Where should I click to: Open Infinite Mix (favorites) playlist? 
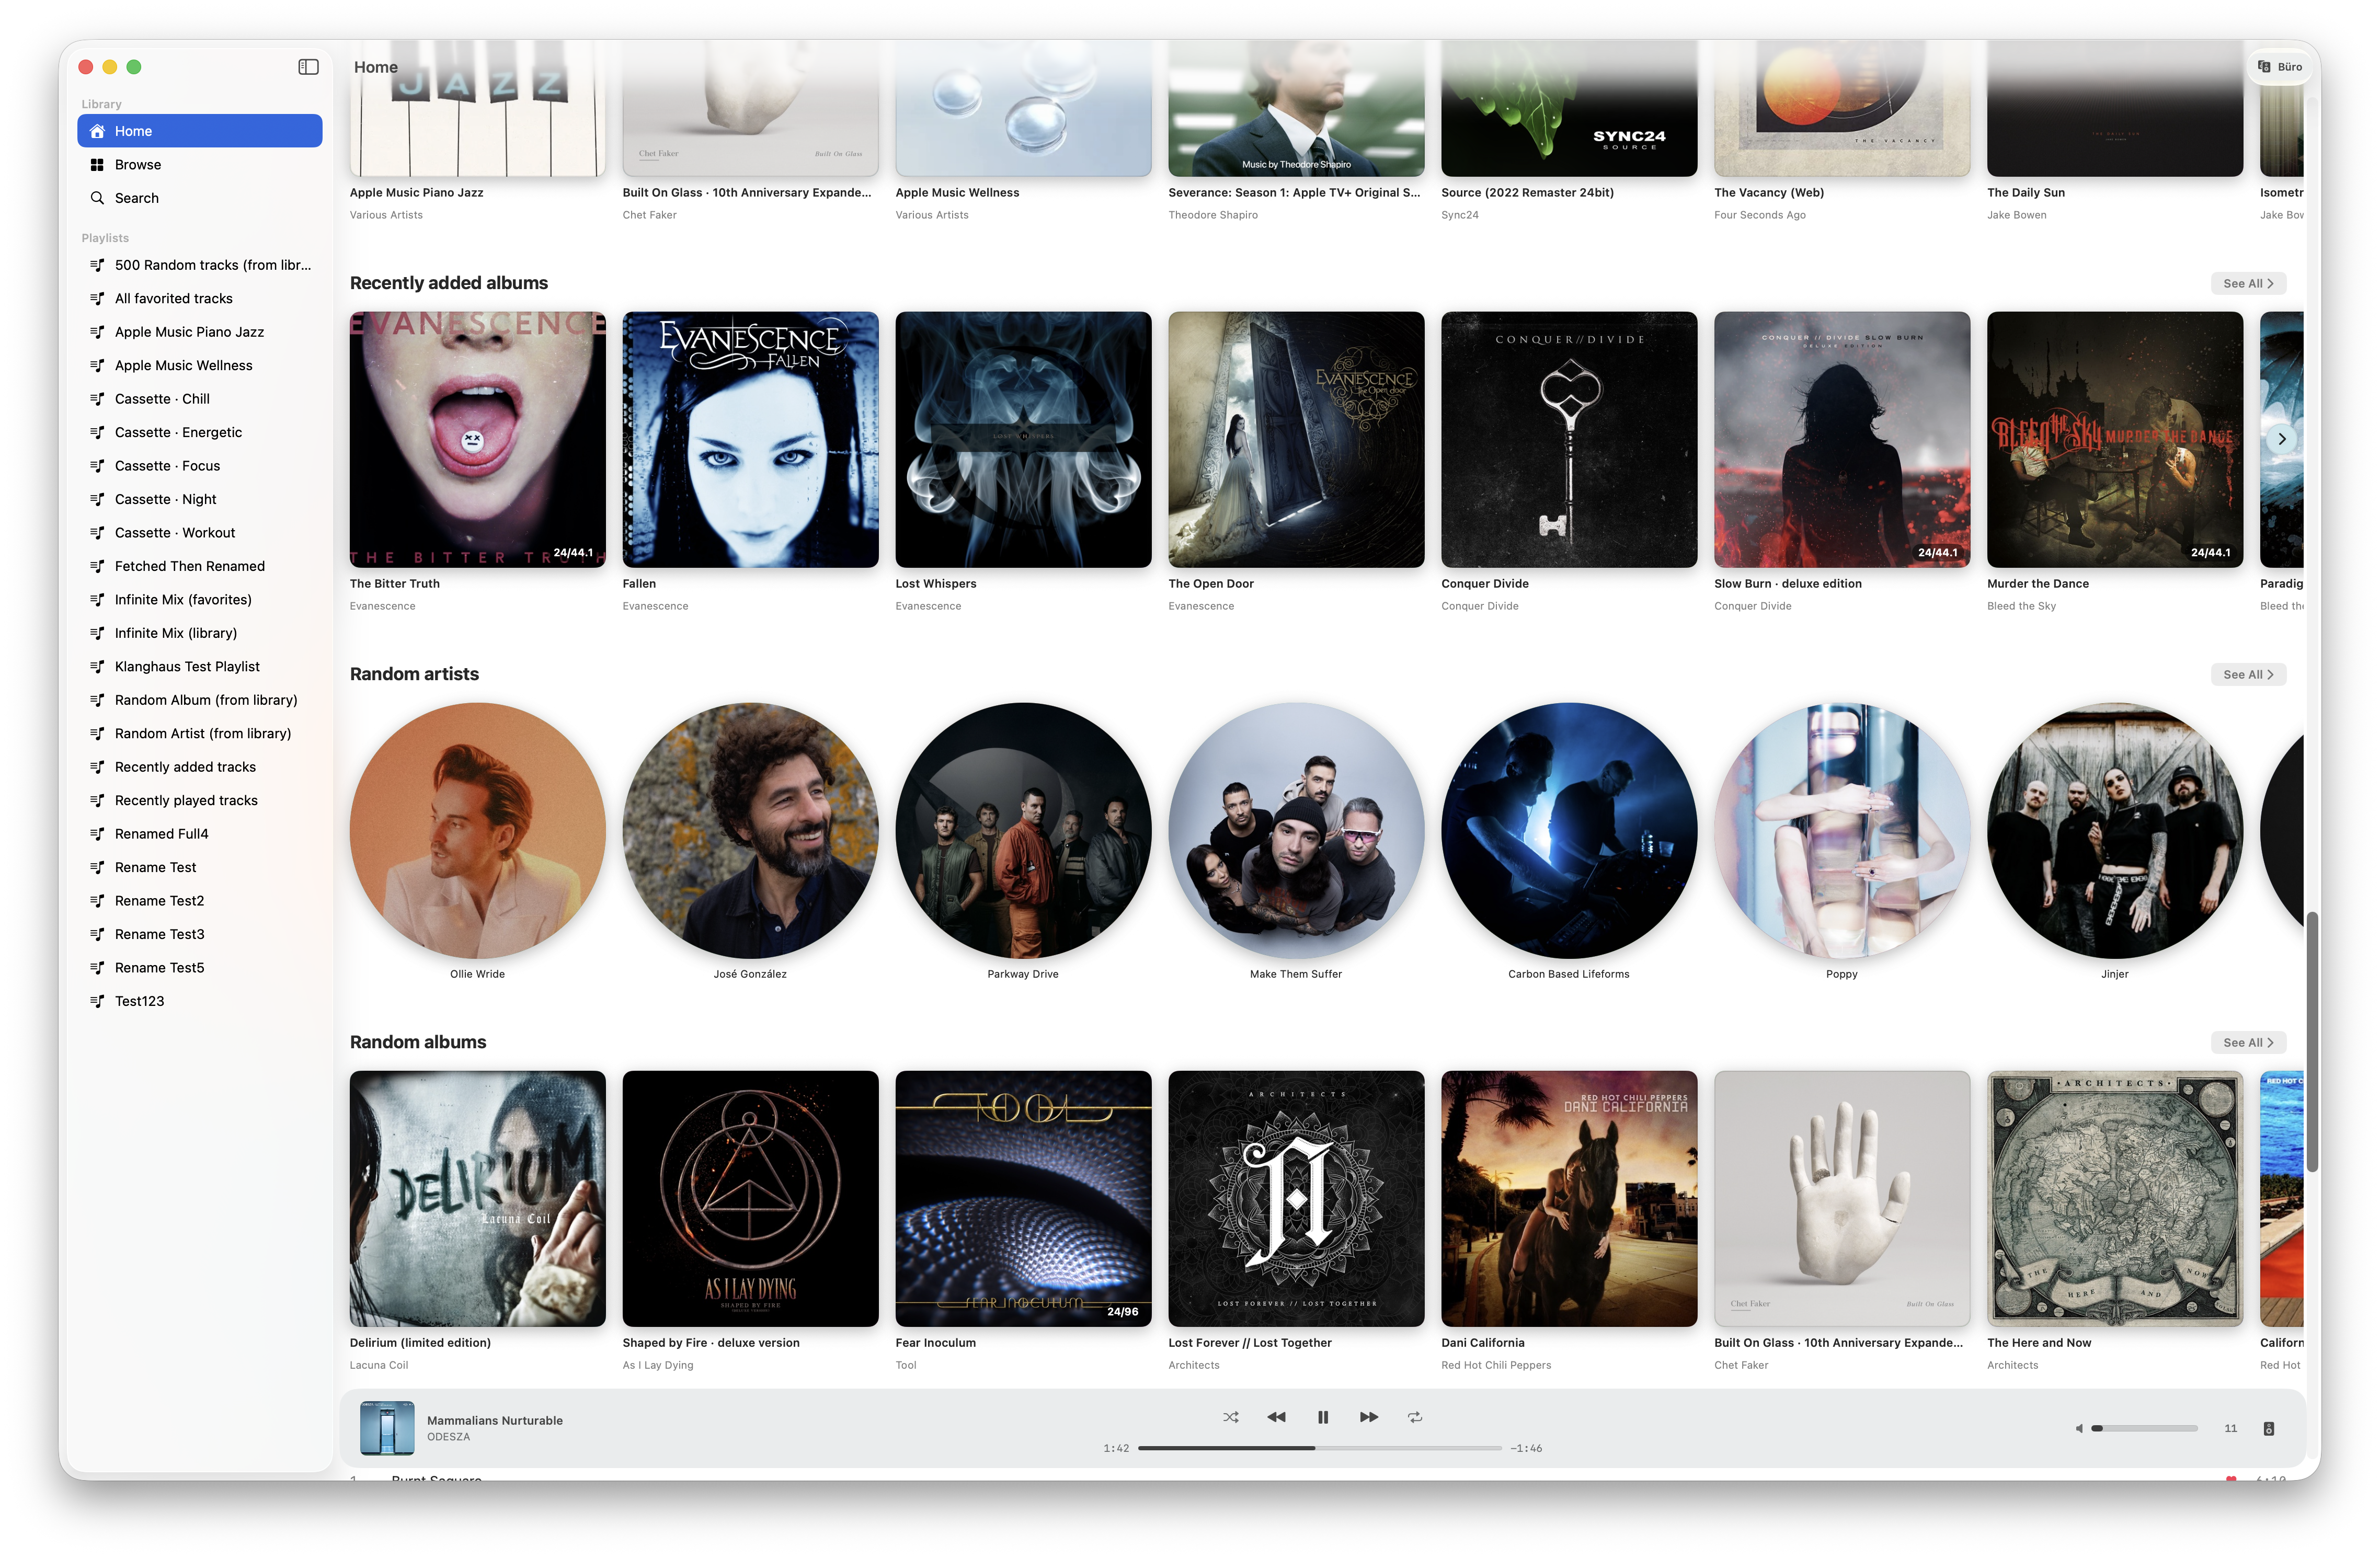(200, 600)
